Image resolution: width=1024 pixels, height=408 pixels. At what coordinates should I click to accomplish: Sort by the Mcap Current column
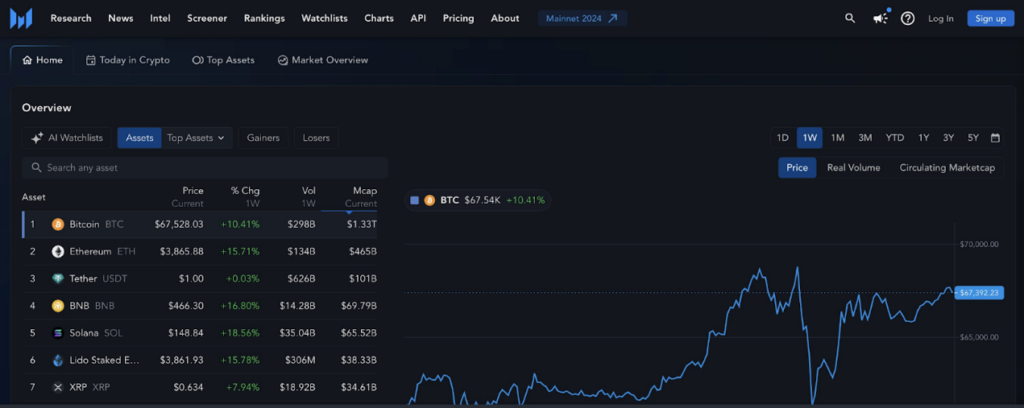pos(361,197)
